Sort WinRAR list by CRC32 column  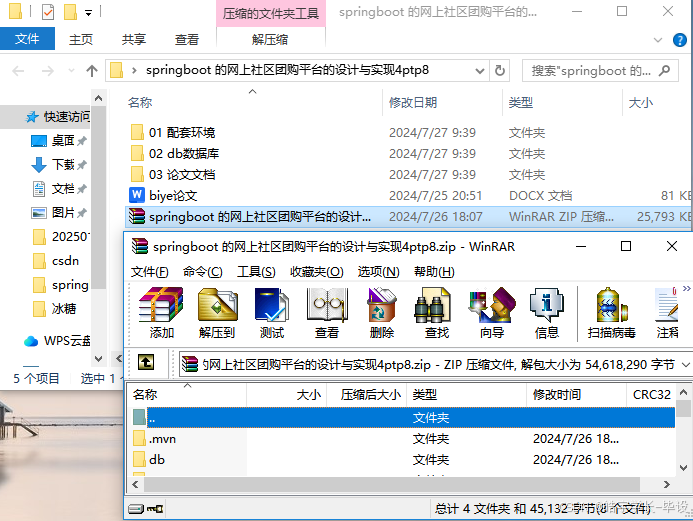(651, 395)
